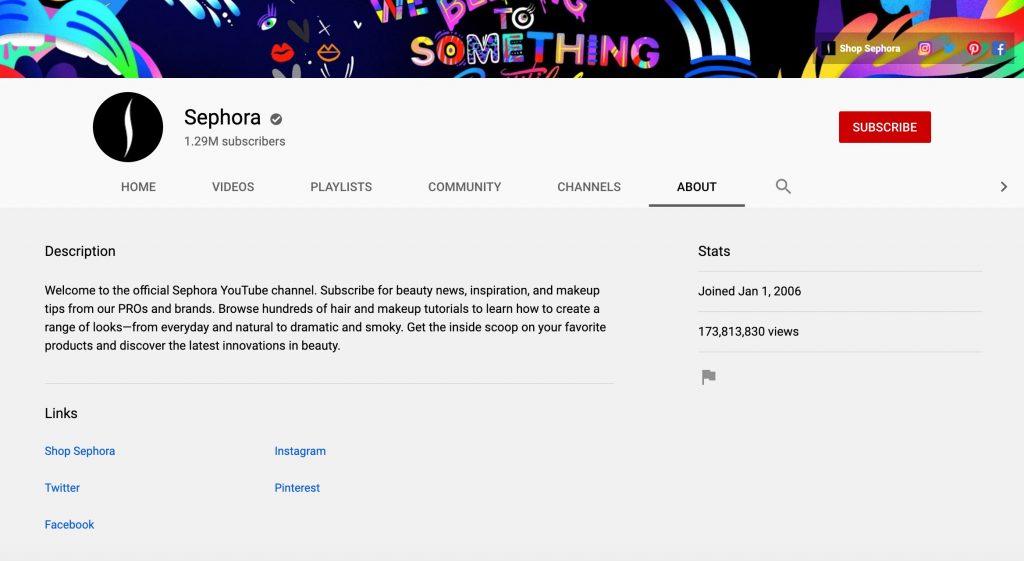Click the Sephora channel name

222,118
